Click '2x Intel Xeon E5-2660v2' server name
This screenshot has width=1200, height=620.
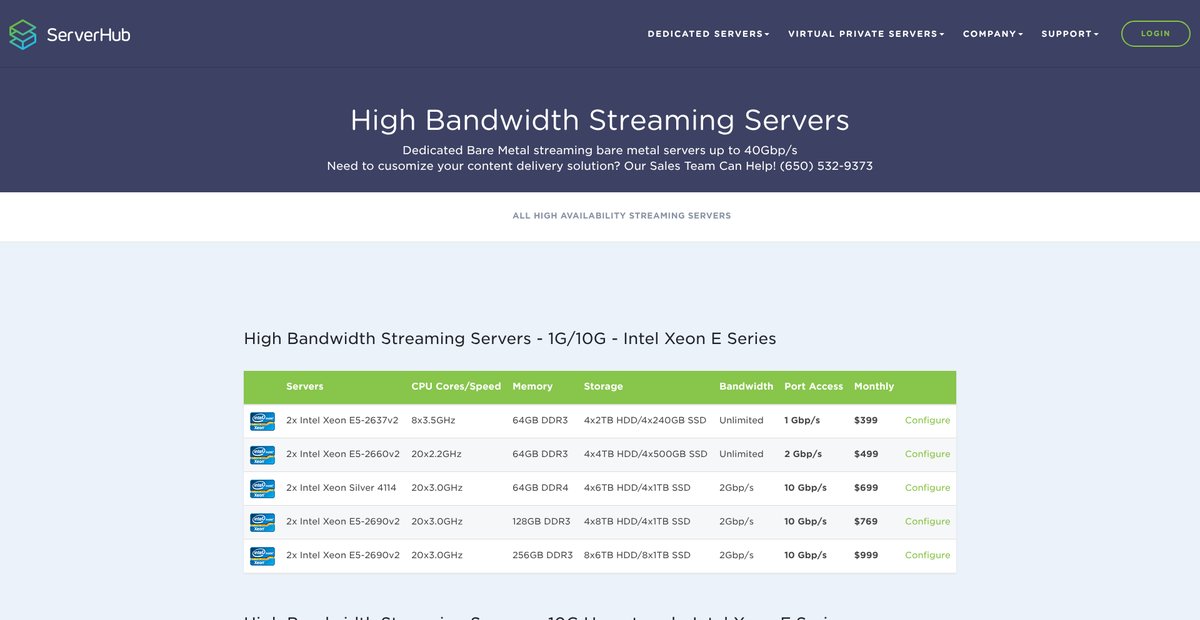click(343, 454)
